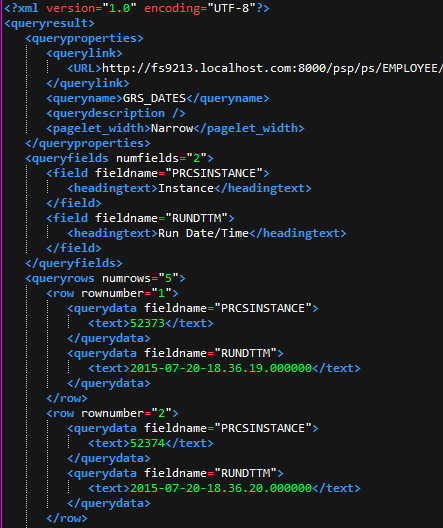Click the timestamp 2015-07-20-18.36.19.000000

(x=221, y=368)
